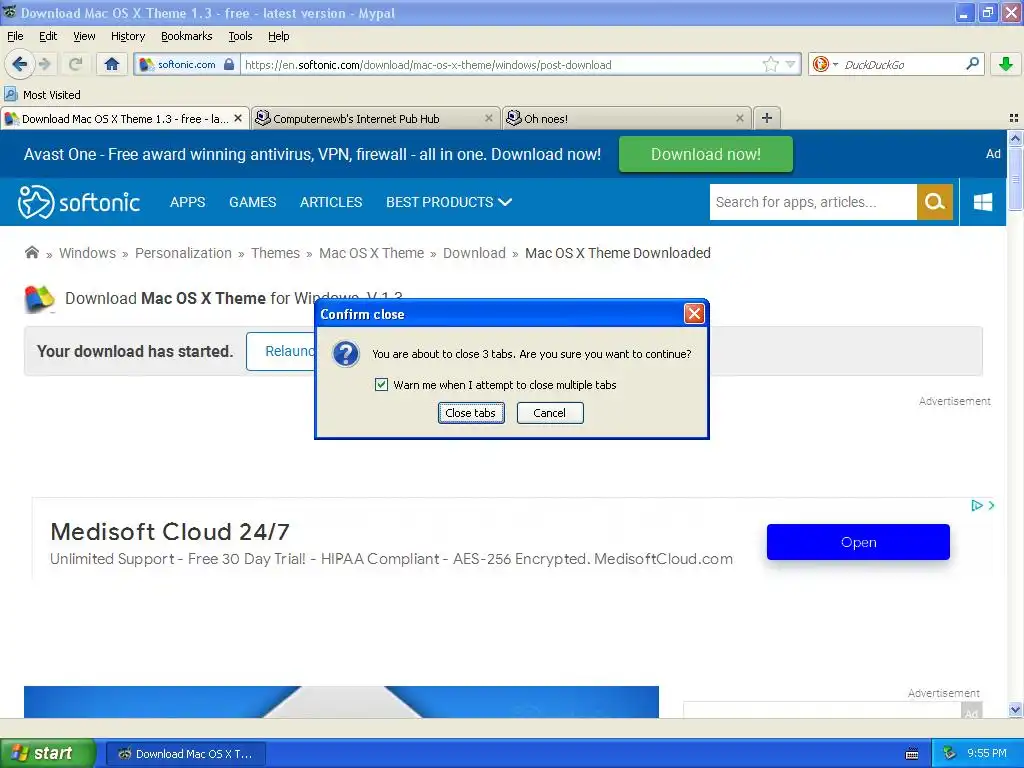Show the all-tabs grid icon
1024x768 pixels.
[x=1014, y=118]
